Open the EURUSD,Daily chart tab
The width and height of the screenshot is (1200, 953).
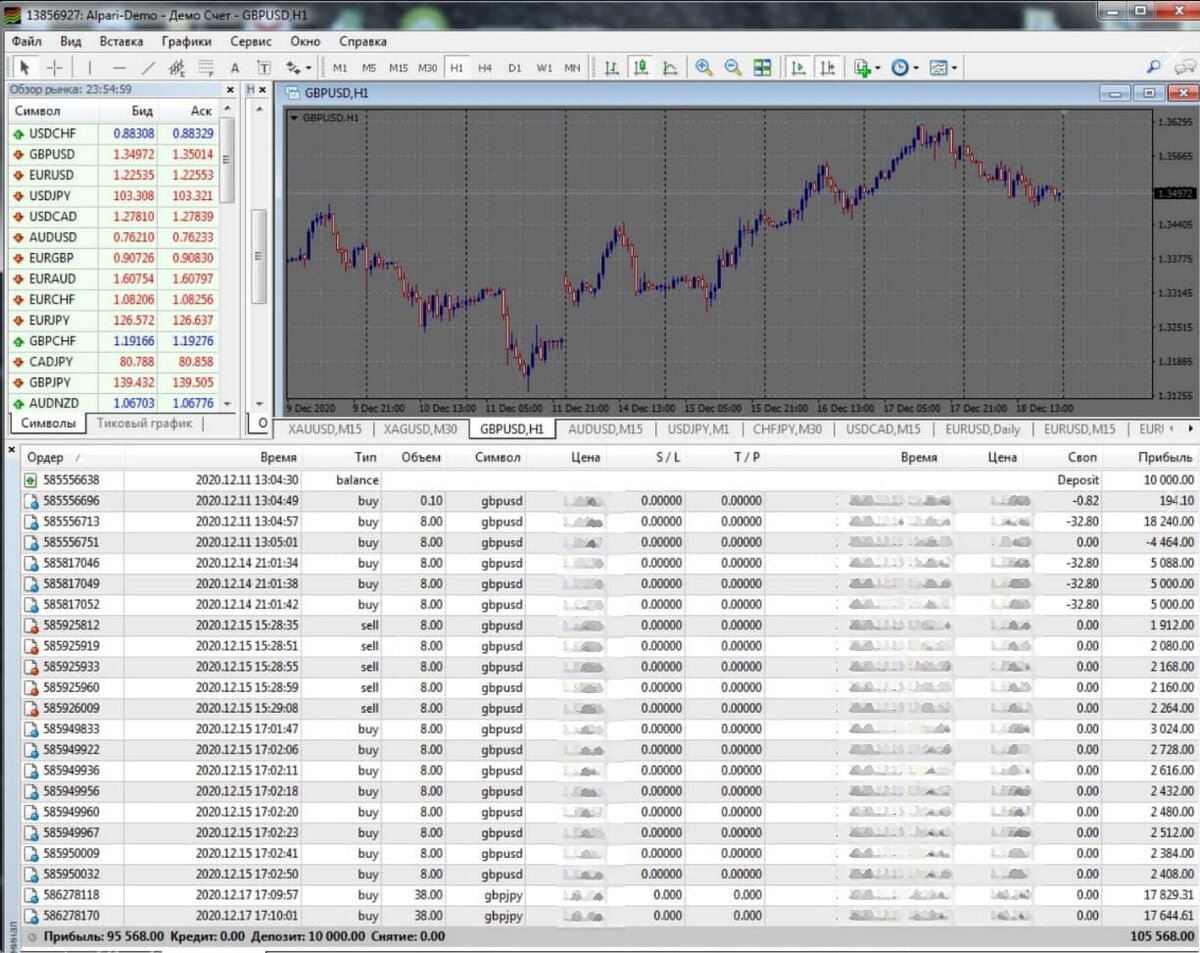981,429
